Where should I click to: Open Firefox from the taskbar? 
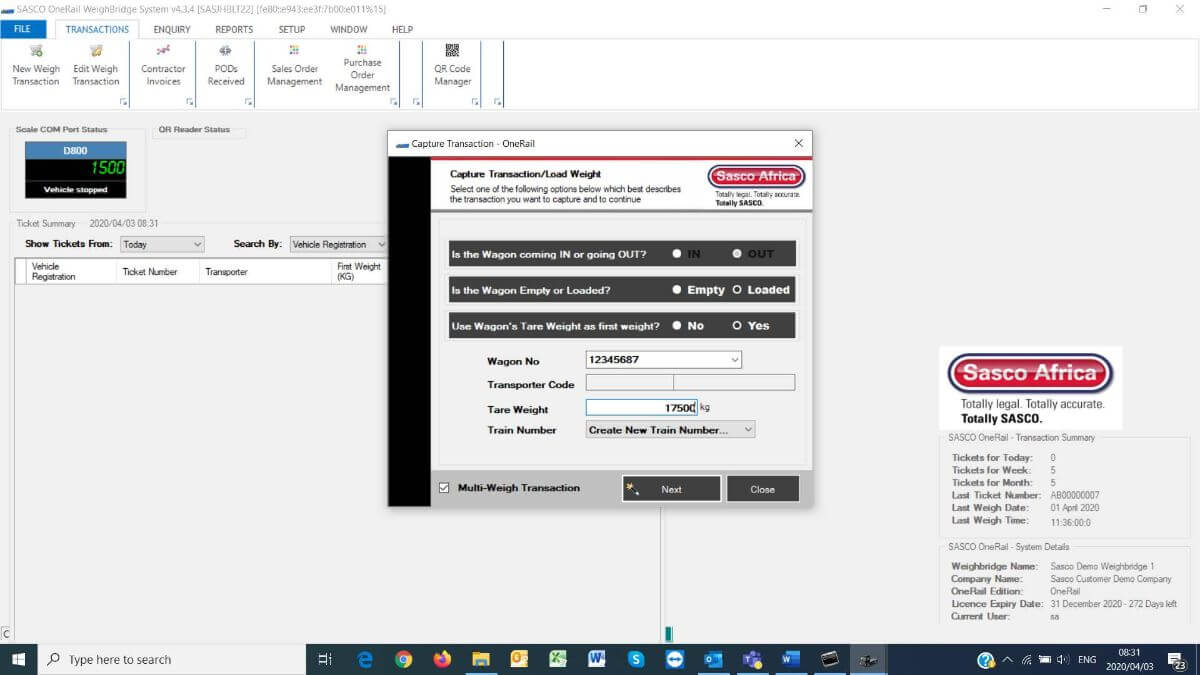click(442, 659)
